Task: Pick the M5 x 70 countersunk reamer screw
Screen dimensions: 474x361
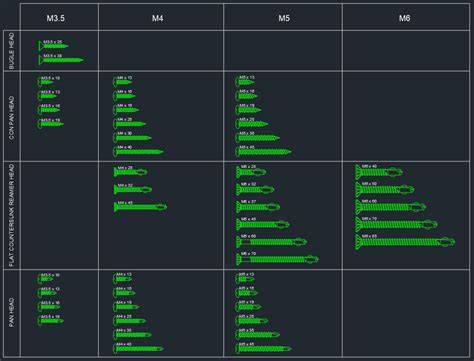Action: click(277, 259)
